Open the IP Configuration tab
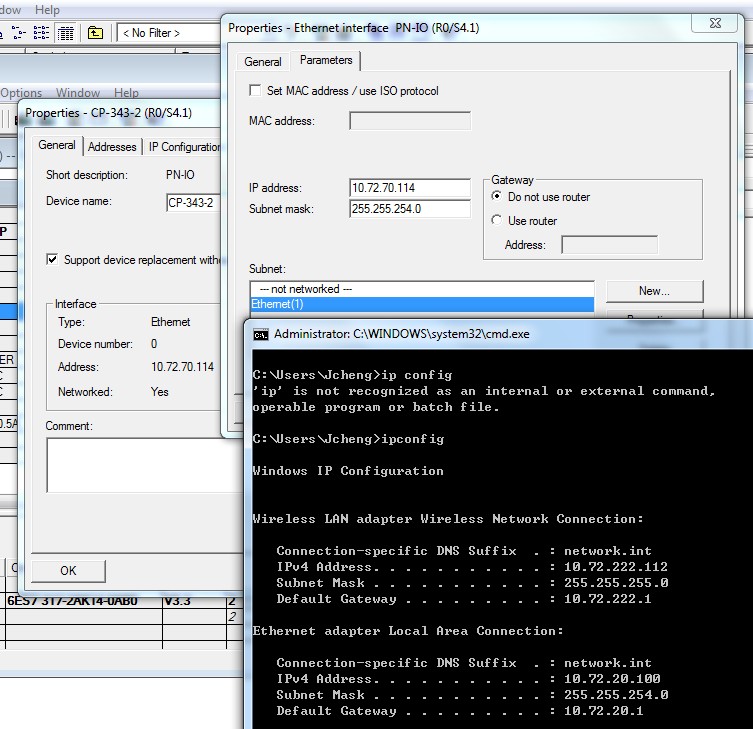753x729 pixels. pyautogui.click(x=184, y=147)
